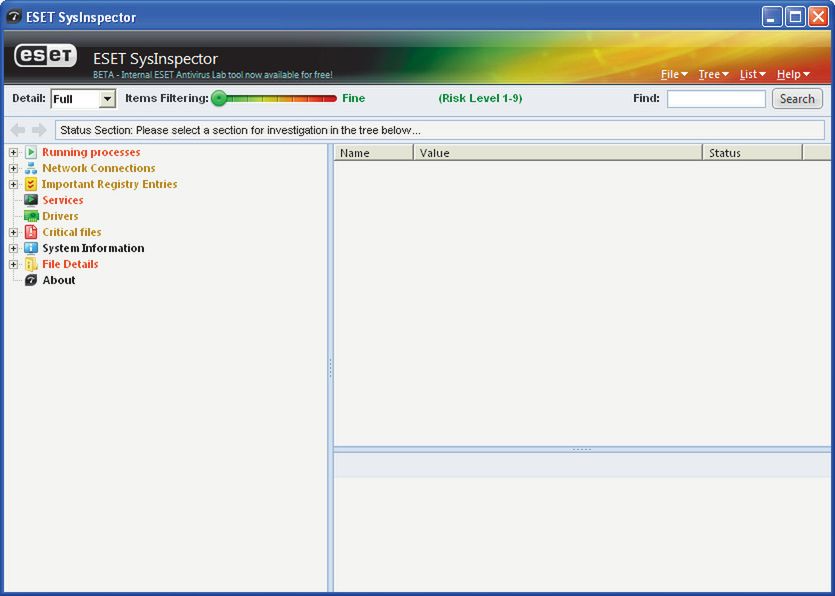Expand the Running processes node
The width and height of the screenshot is (835, 596).
pos(13,152)
